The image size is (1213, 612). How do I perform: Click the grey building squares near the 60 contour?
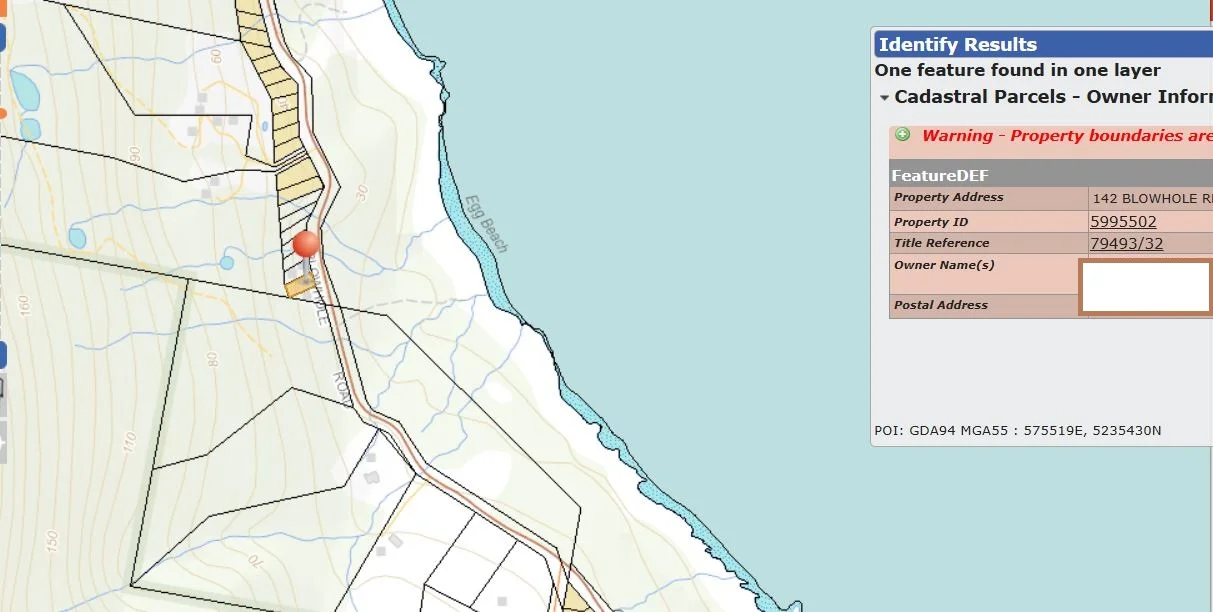(205, 101)
